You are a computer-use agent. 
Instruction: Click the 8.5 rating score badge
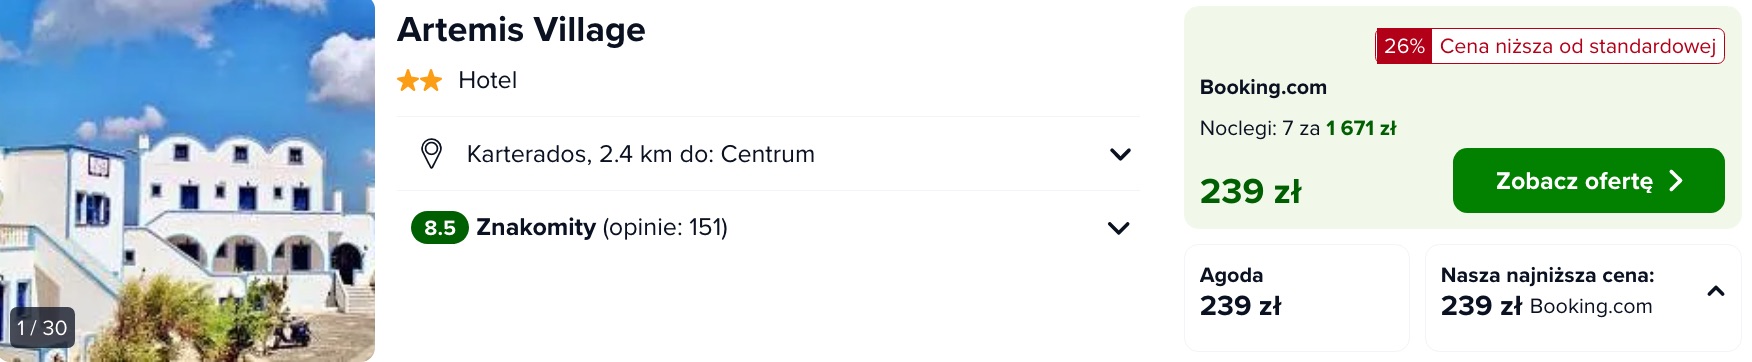click(x=440, y=228)
